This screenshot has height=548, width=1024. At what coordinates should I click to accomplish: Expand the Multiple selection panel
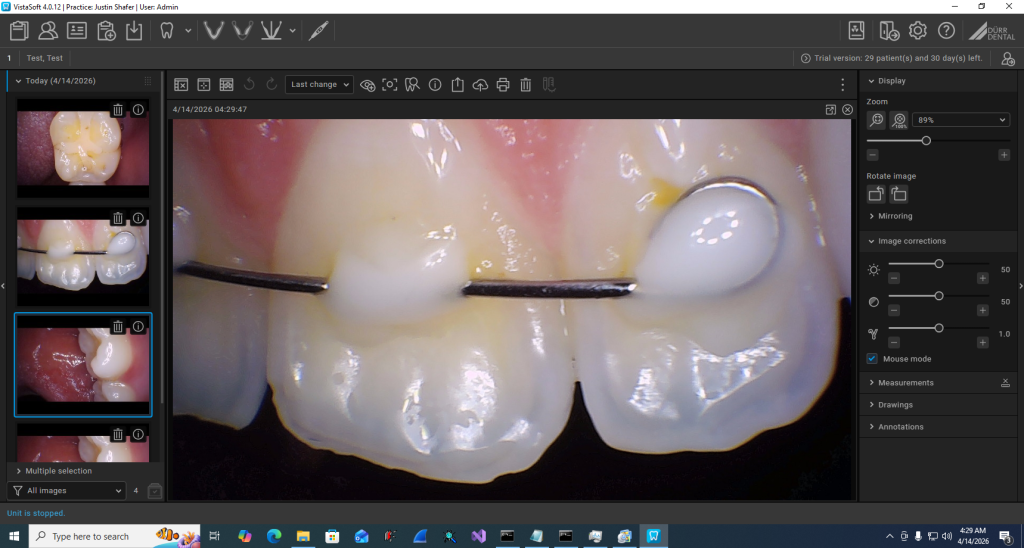pos(58,471)
